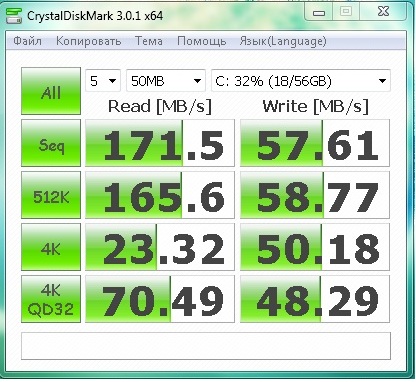Open the Тема menu
416x382 pixels.
click(x=149, y=41)
